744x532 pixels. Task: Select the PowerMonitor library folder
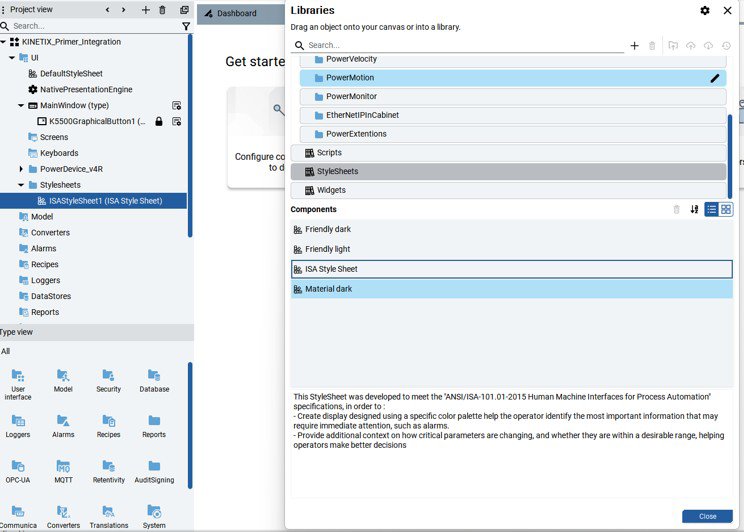click(513, 96)
